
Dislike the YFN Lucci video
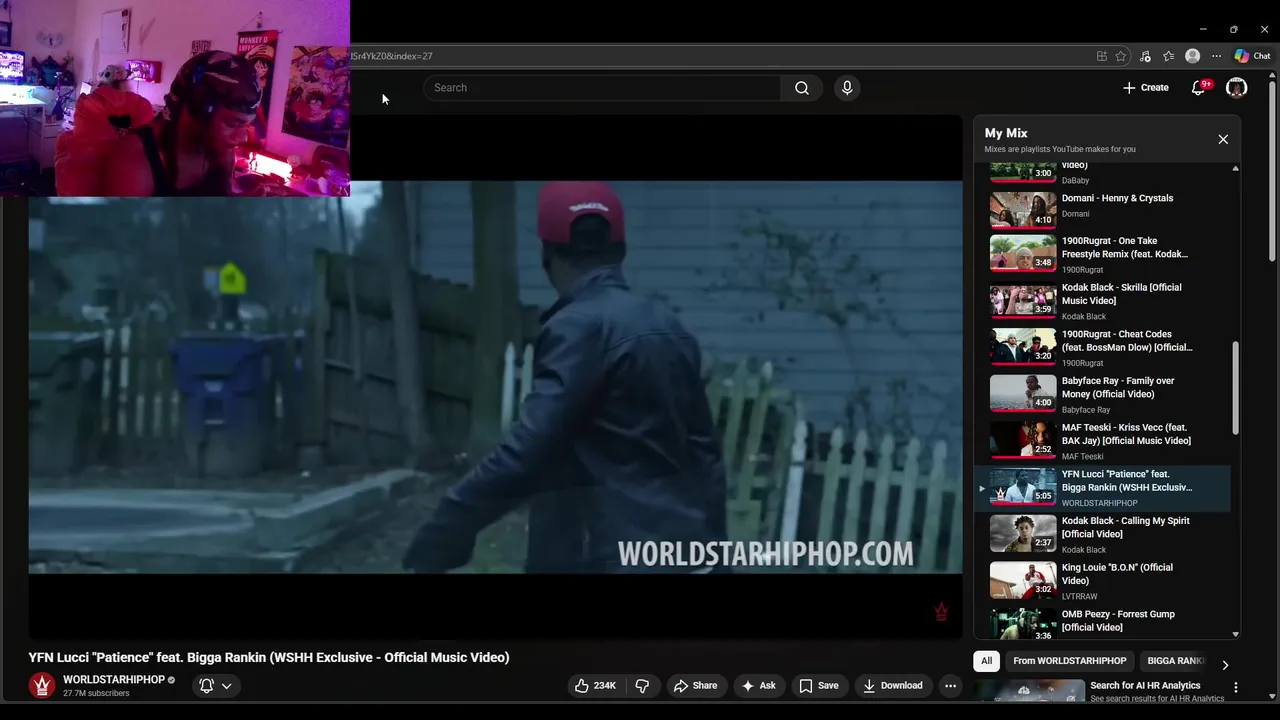click(x=643, y=686)
